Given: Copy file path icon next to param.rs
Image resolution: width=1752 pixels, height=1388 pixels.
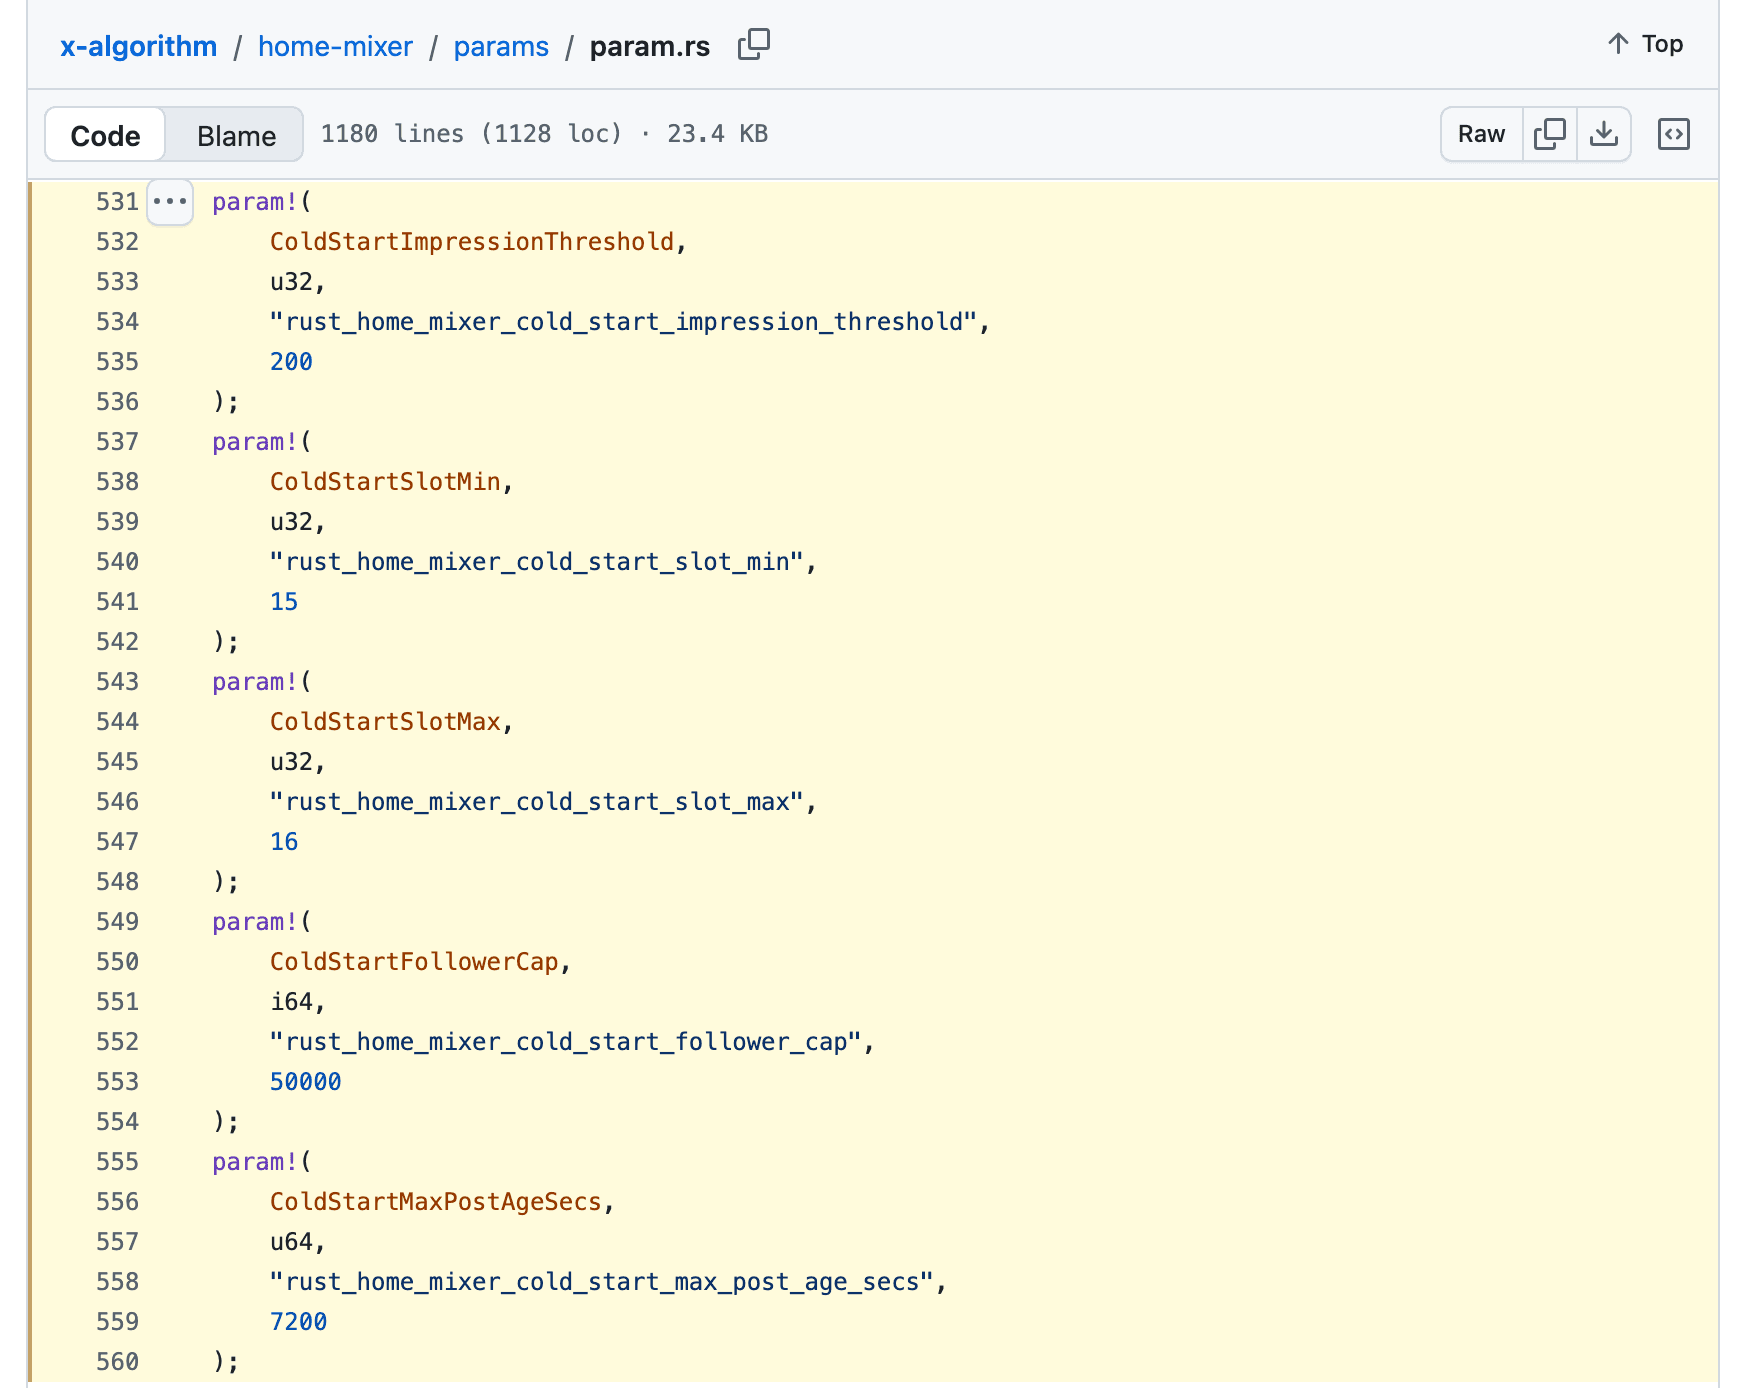Looking at the screenshot, I should pos(753,45).
